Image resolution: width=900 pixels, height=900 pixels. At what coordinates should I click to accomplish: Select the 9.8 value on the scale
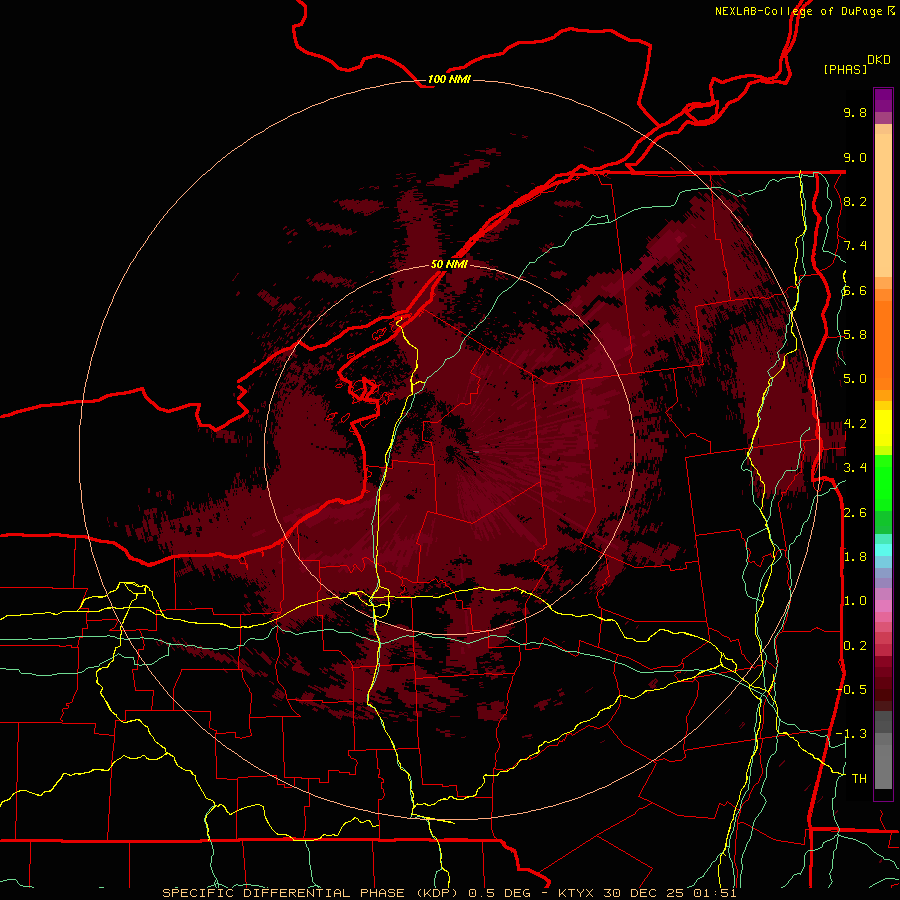coord(855,112)
